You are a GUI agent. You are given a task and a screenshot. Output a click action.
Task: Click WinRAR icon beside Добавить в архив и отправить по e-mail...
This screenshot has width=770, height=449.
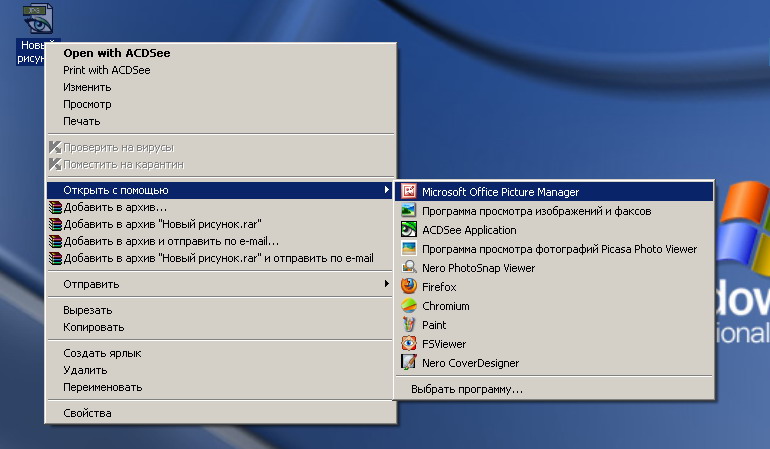55,241
